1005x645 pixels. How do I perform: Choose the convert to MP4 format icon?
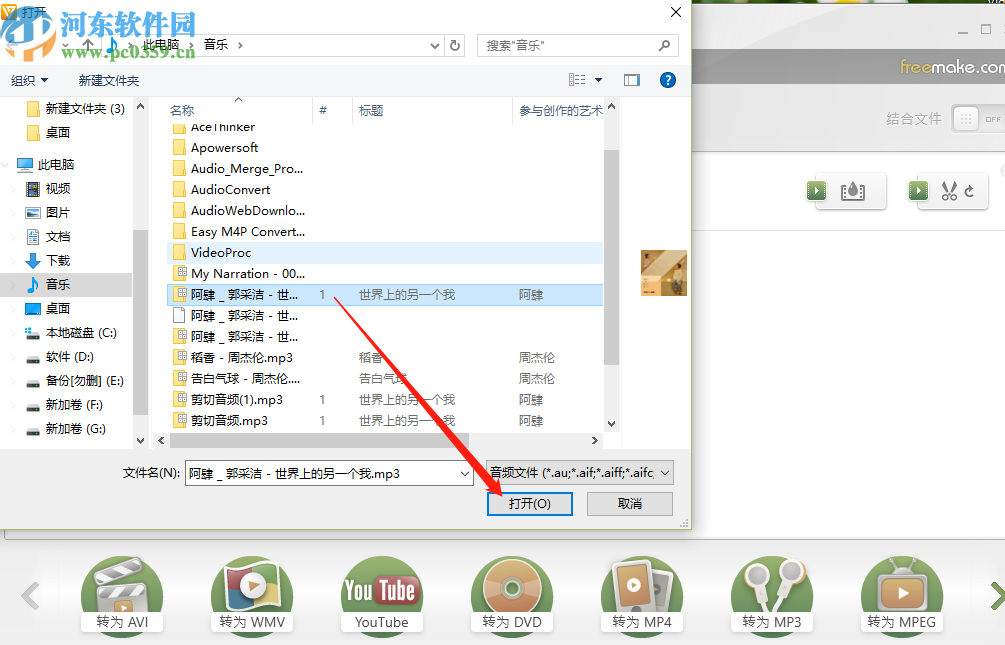[x=642, y=596]
